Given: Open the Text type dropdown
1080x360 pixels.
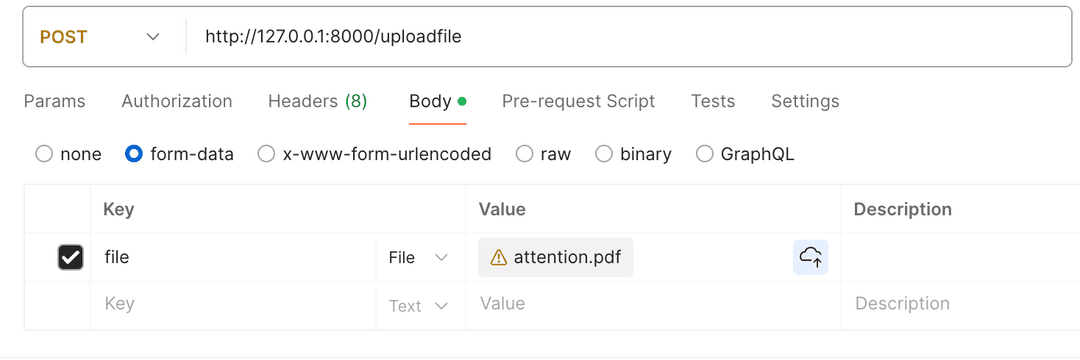Looking at the screenshot, I should (418, 306).
